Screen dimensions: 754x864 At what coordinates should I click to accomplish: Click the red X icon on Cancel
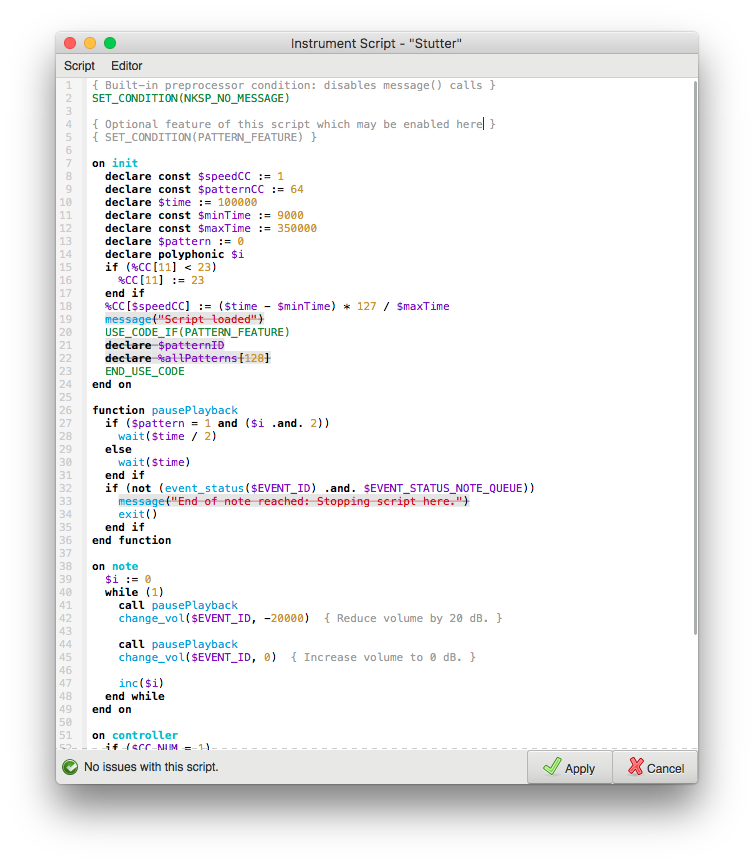click(635, 766)
